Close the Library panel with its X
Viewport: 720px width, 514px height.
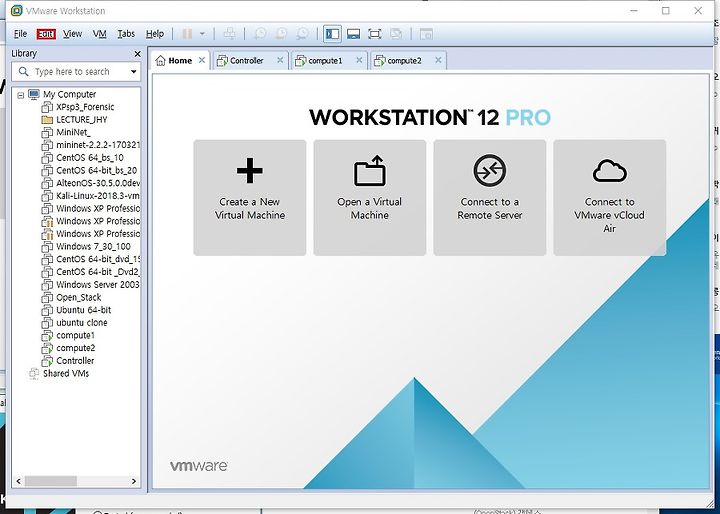[137, 54]
